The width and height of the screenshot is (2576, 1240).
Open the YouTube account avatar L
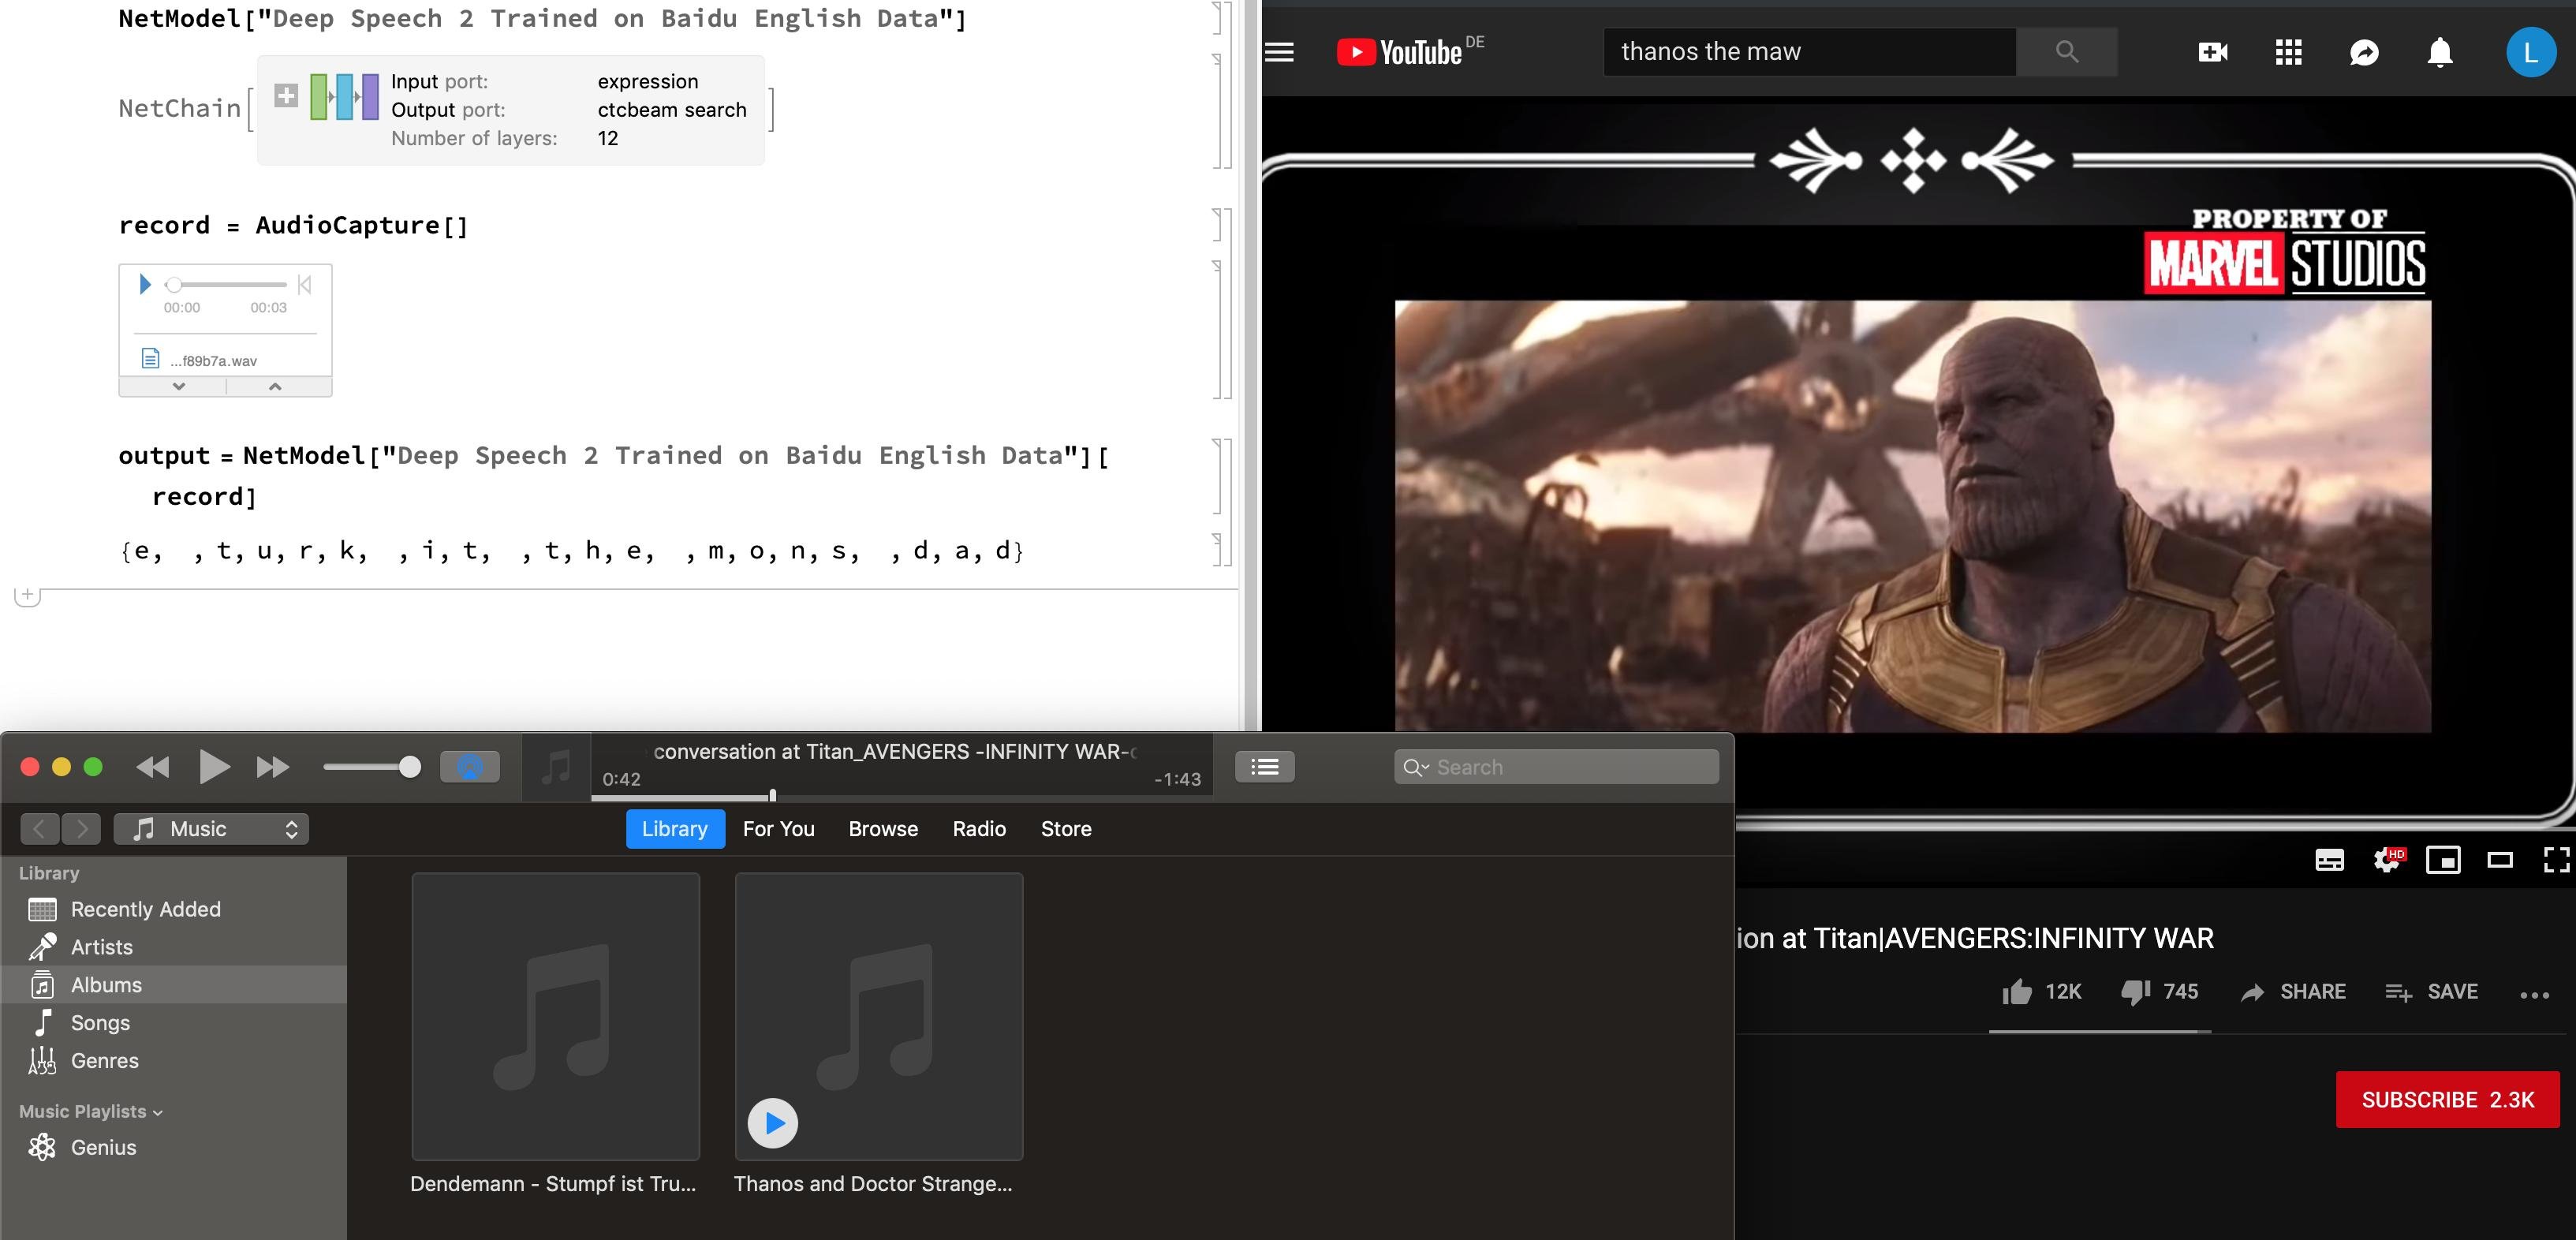tap(2530, 52)
